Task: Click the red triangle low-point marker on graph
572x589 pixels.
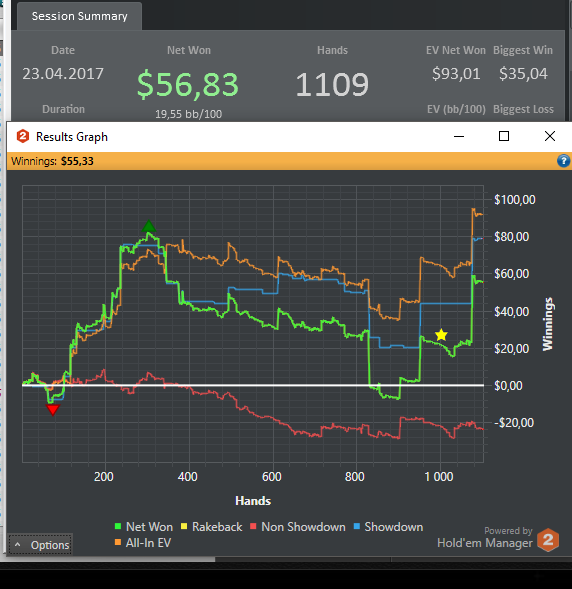Action: 53,410
